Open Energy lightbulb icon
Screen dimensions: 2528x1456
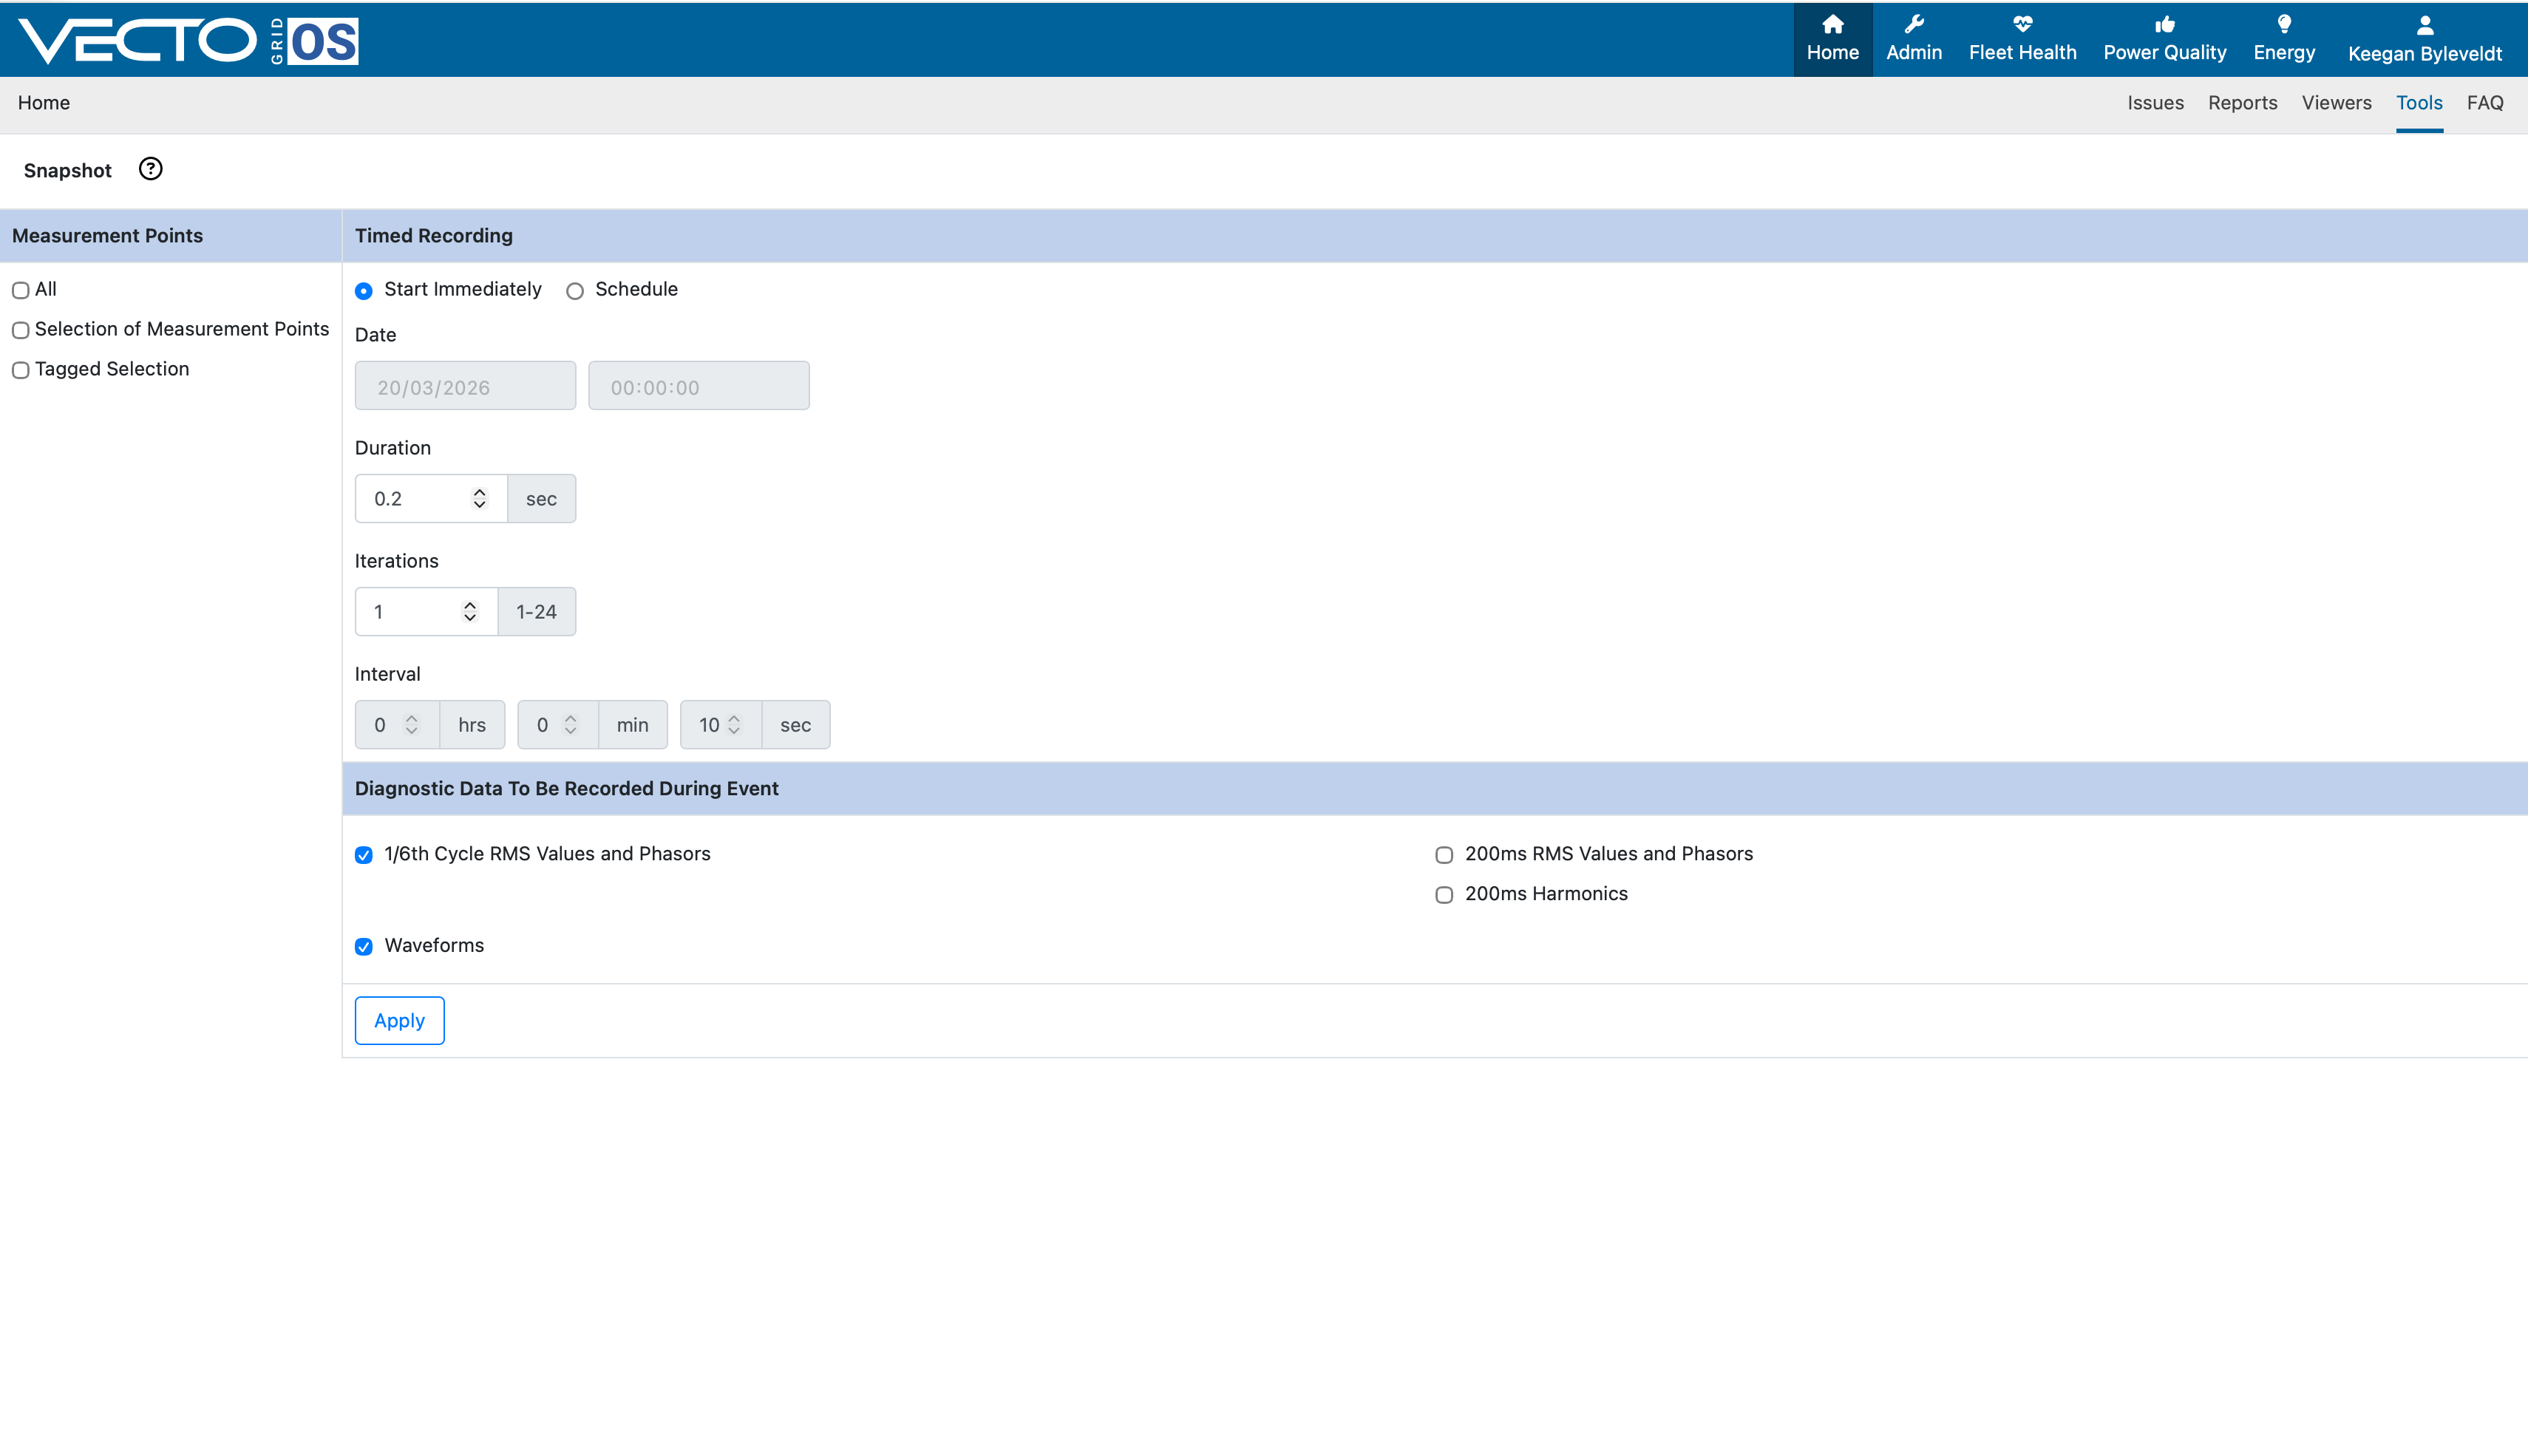[x=2284, y=24]
